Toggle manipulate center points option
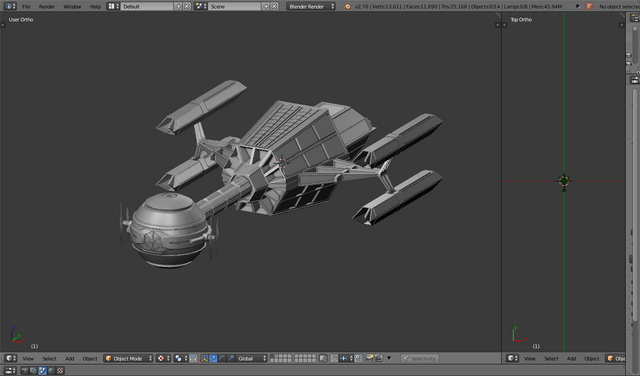Viewport: 640px width, 376px height. coord(193,358)
